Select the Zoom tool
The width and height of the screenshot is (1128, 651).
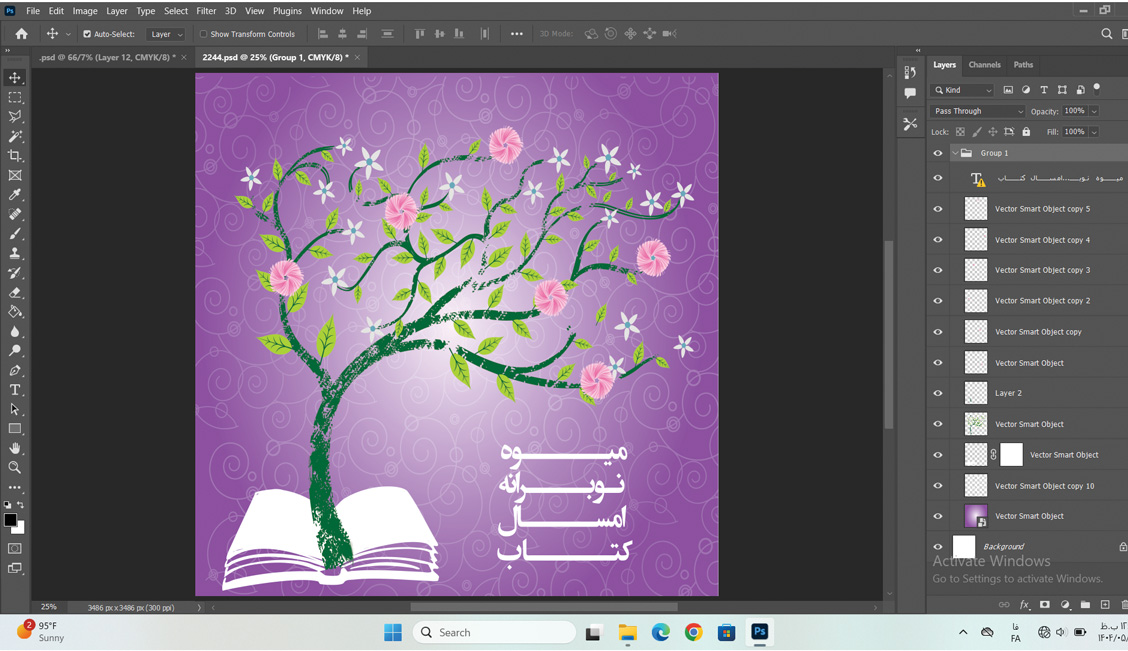[x=14, y=468]
